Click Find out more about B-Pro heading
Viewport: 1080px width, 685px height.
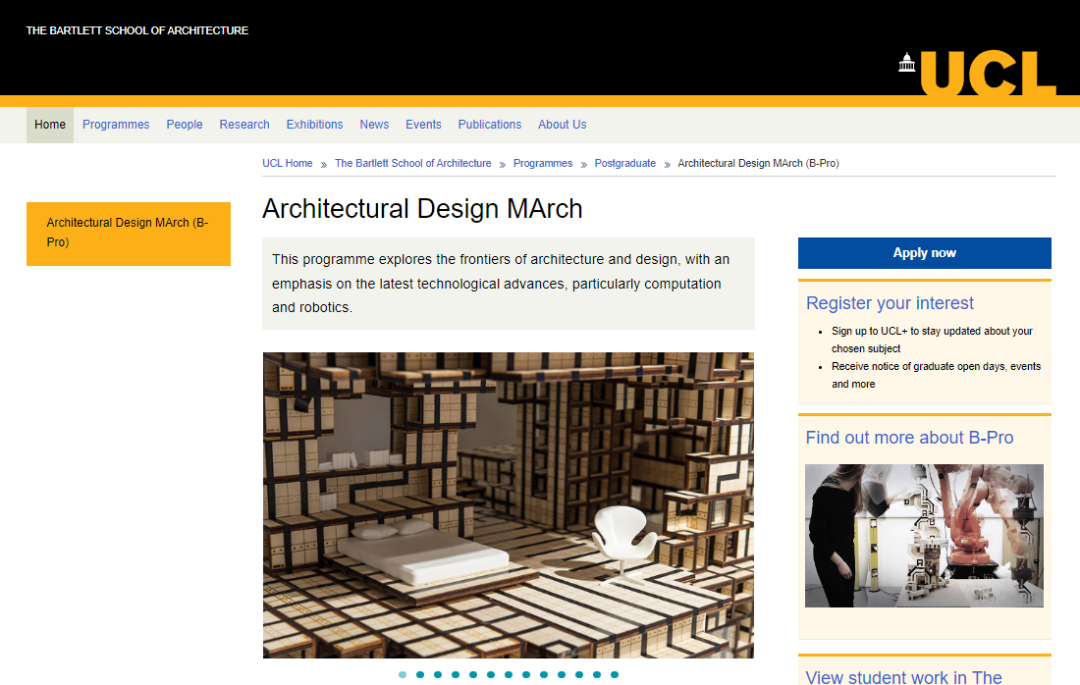[x=909, y=438]
